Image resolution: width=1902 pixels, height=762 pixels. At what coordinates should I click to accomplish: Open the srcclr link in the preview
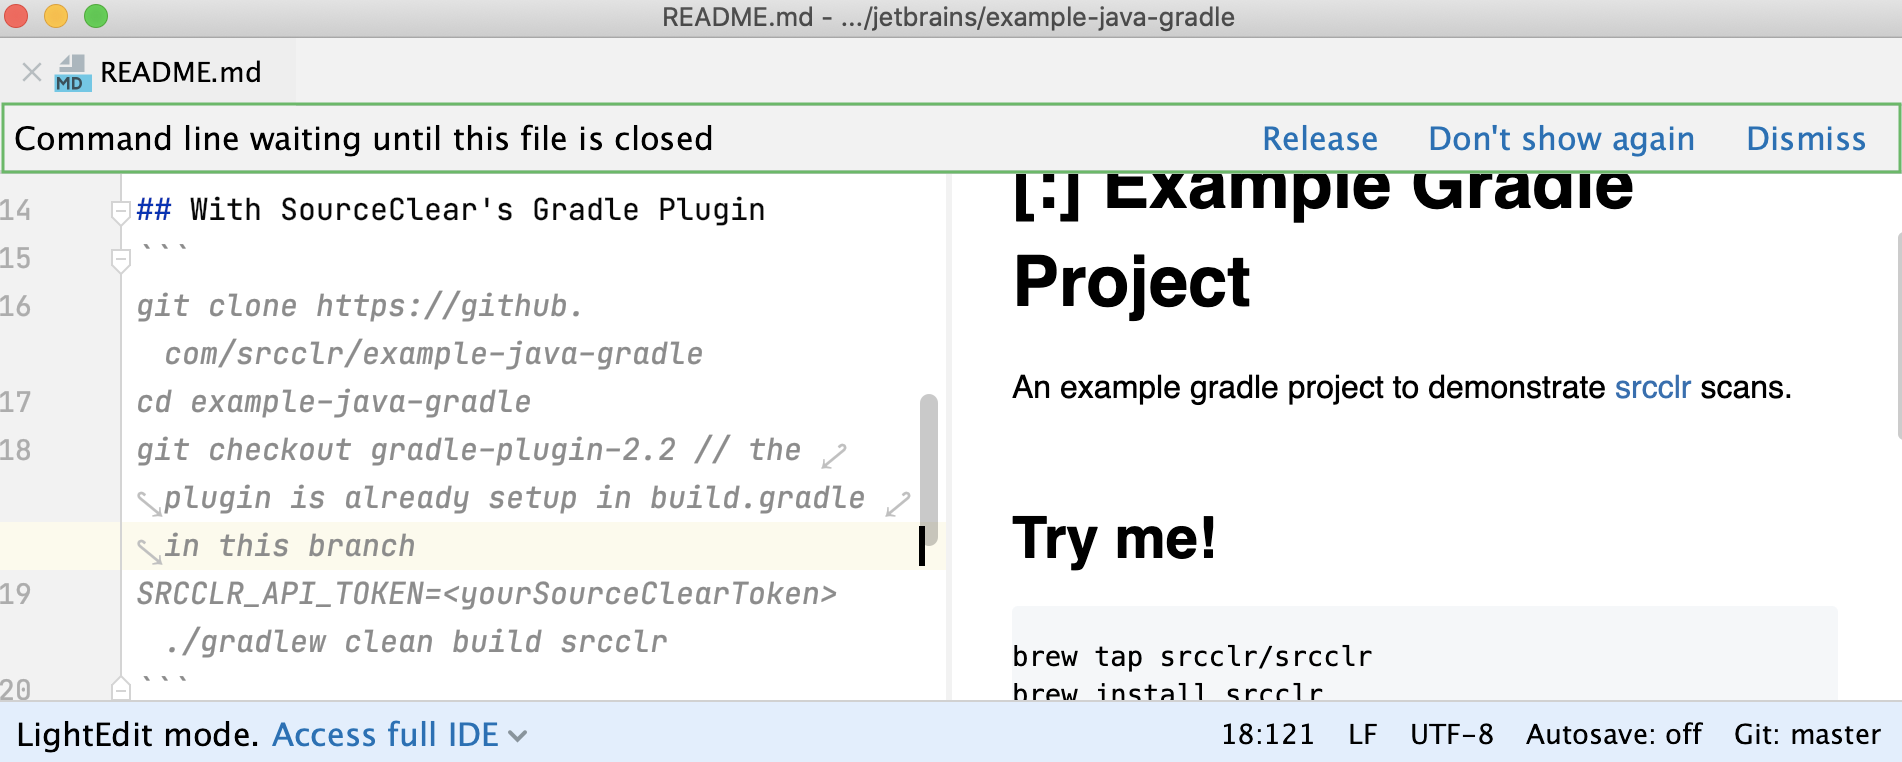point(1652,387)
